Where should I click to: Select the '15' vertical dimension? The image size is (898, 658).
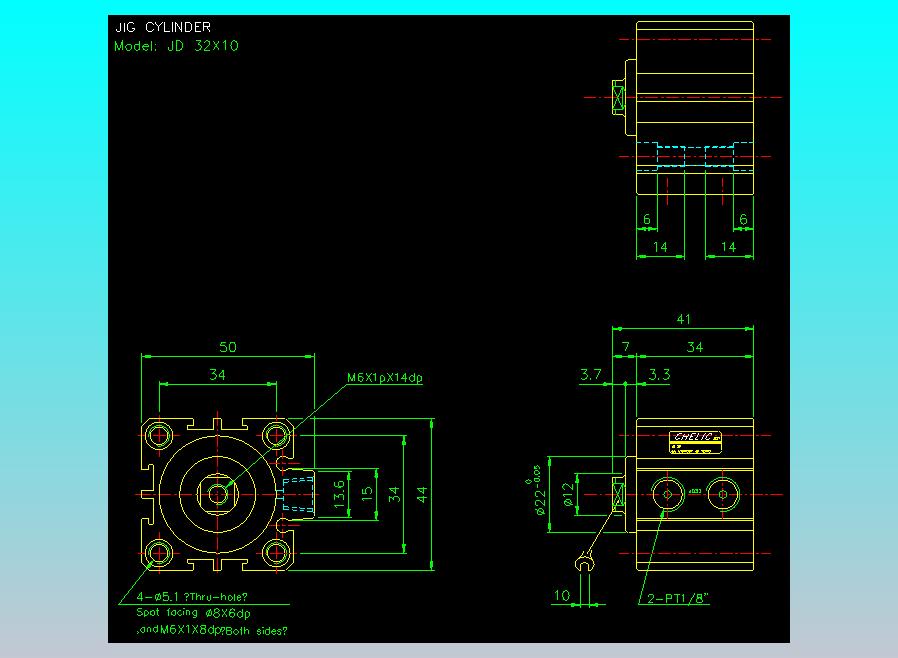[x=367, y=494]
